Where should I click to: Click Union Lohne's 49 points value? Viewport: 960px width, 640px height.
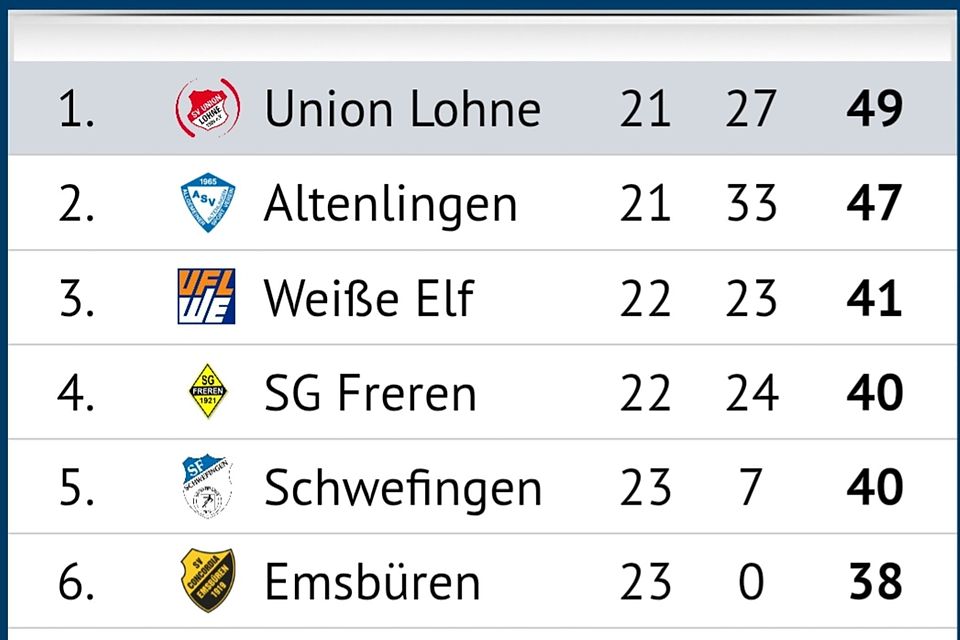pos(874,109)
